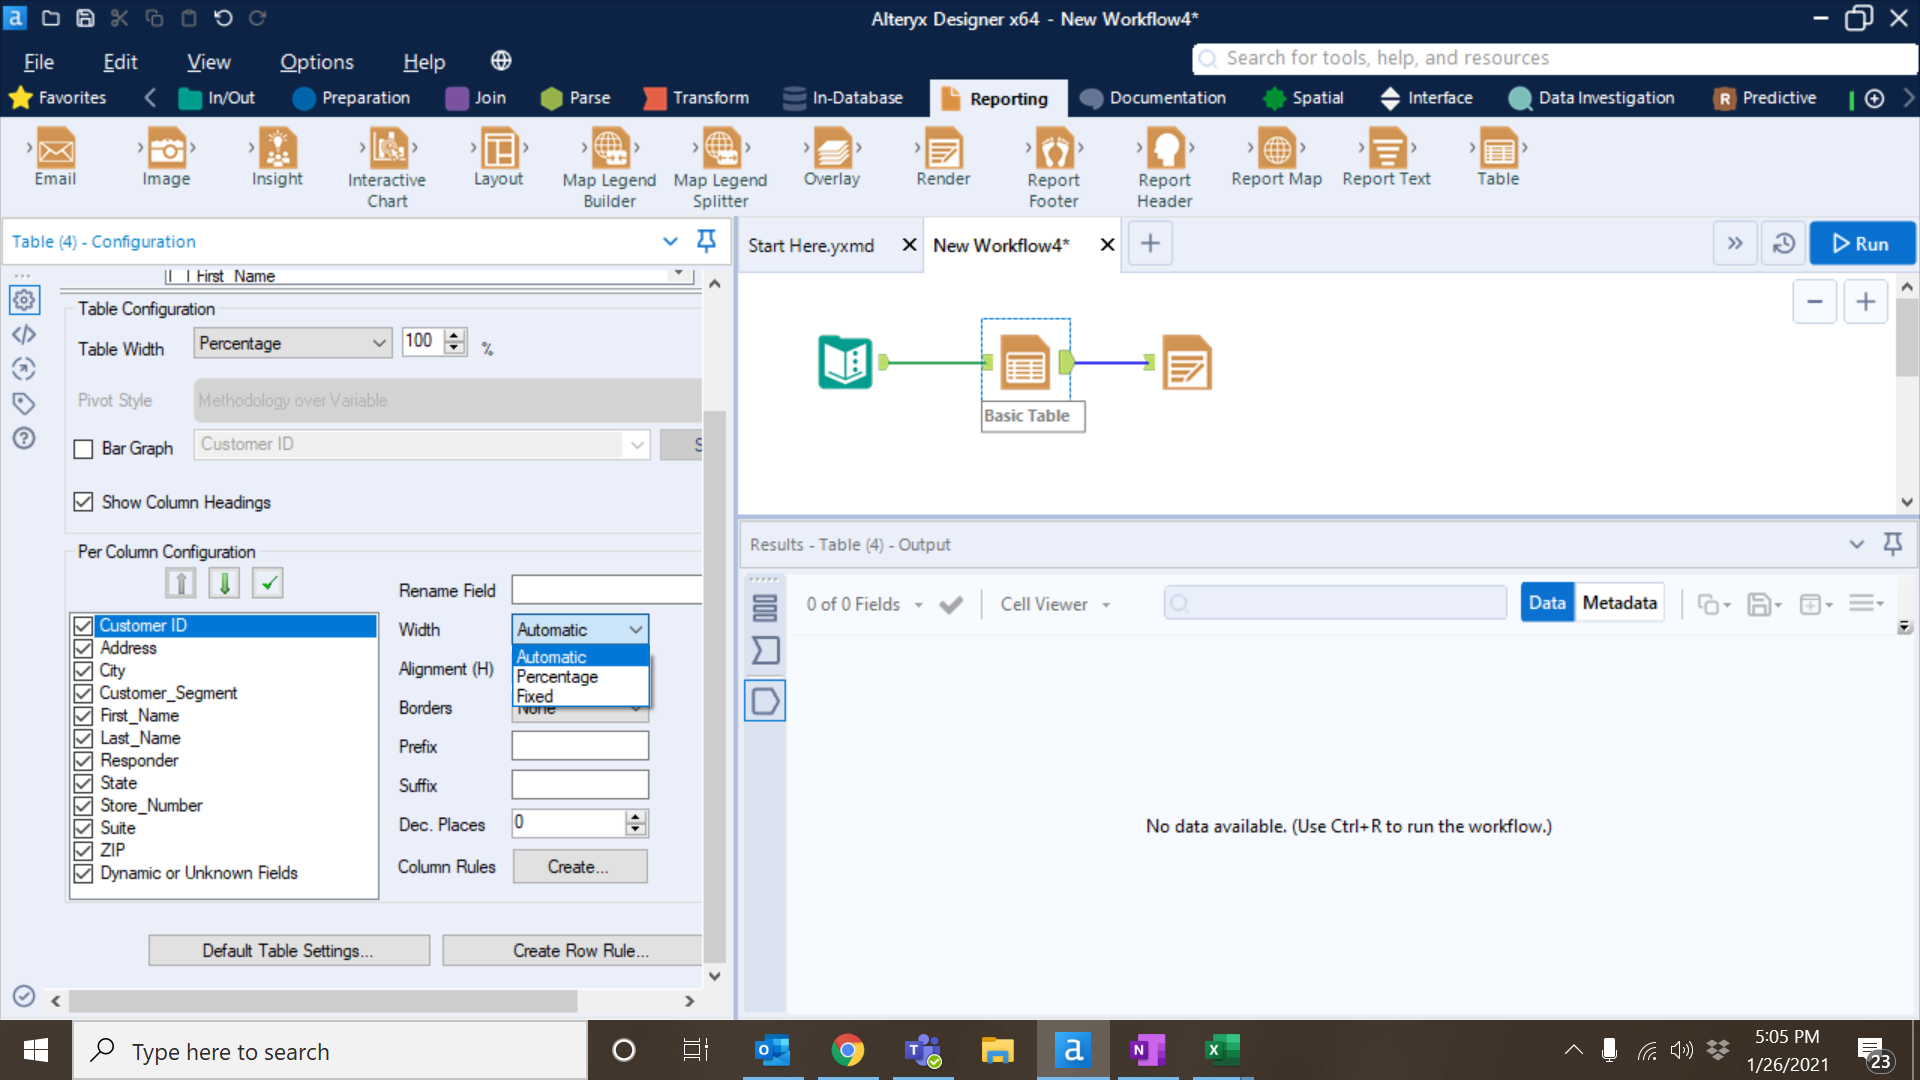This screenshot has width=1920, height=1080.
Task: Run the workflow with Run button
Action: tap(1861, 244)
